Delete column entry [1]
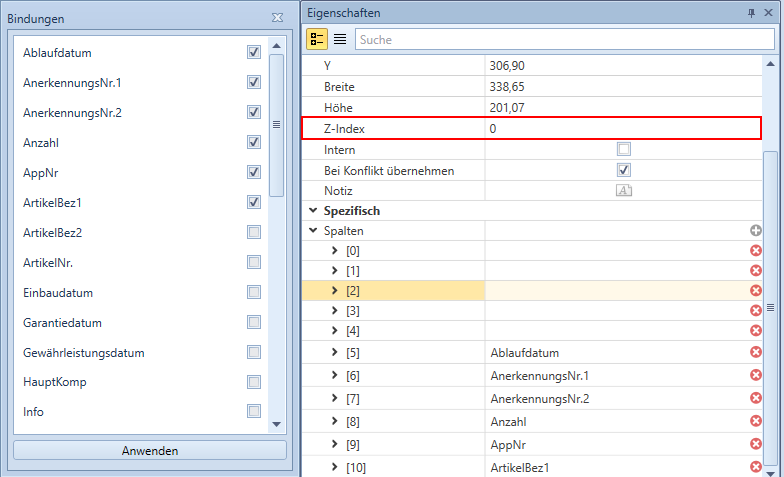 point(756,270)
